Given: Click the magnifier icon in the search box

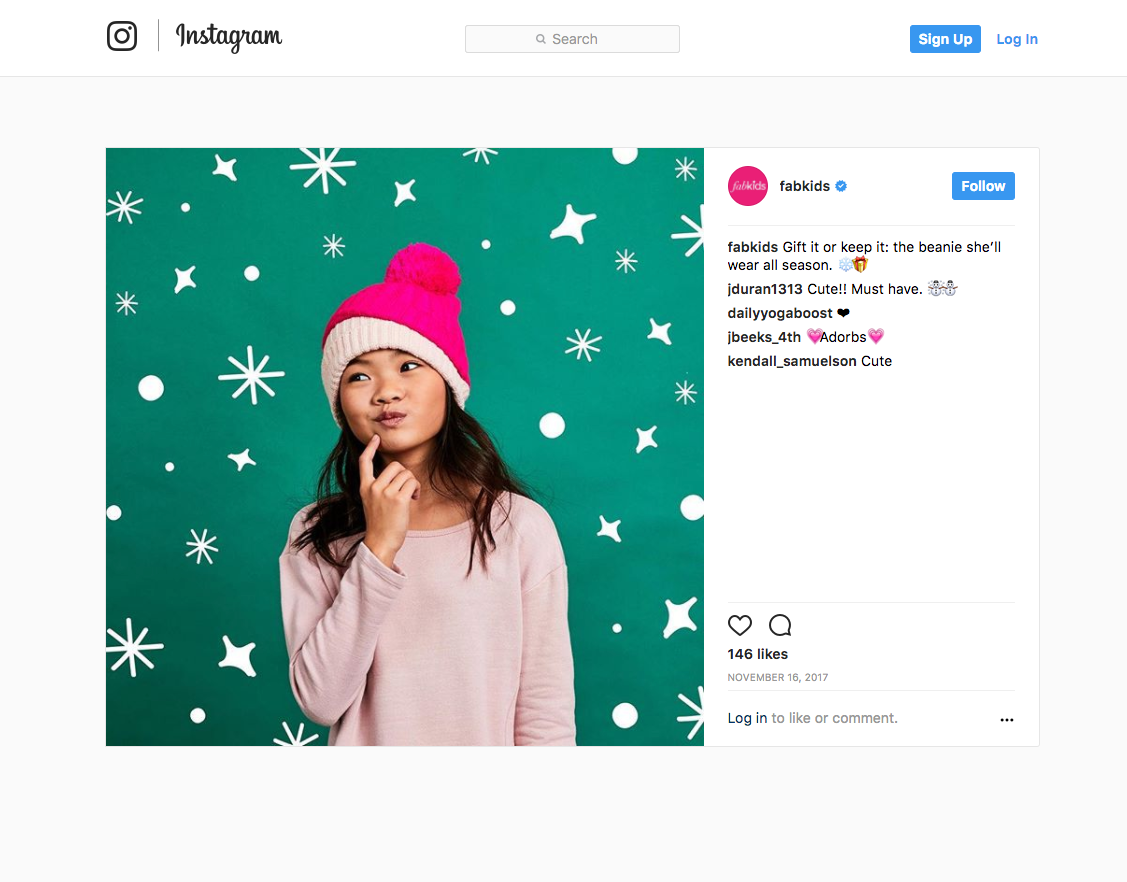Looking at the screenshot, I should tap(540, 39).
